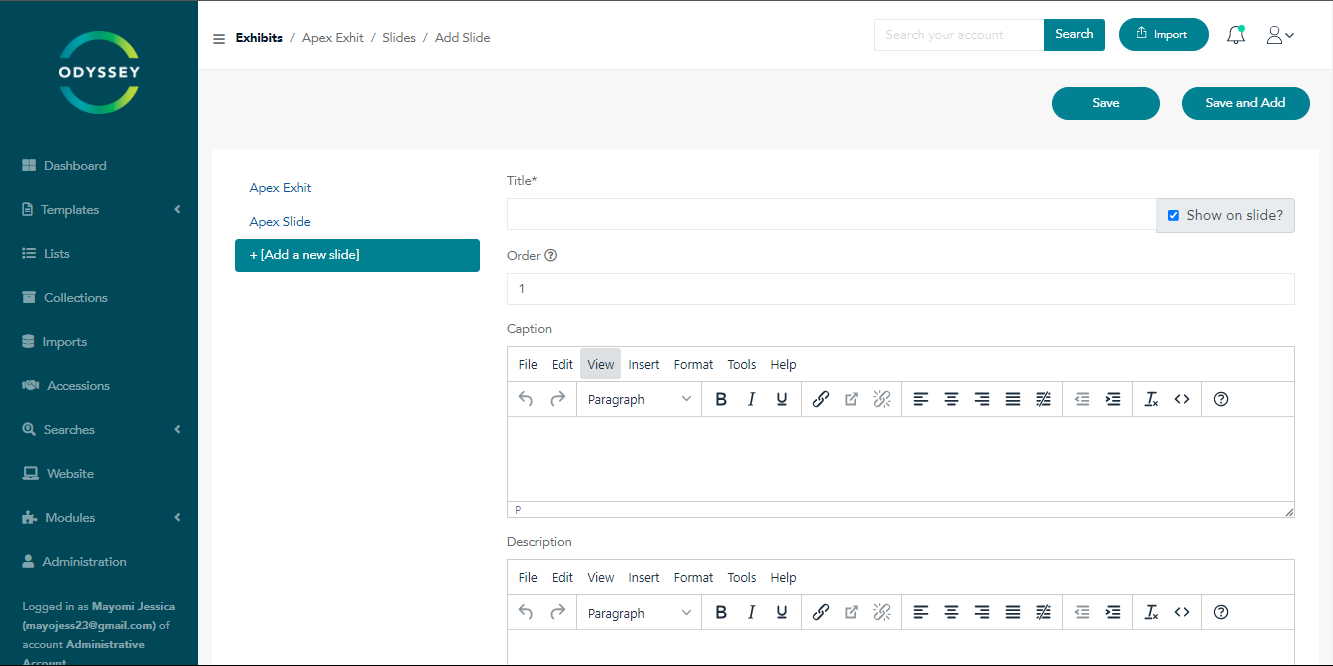The height and width of the screenshot is (666, 1333).
Task: Click the Imports sidebar icon
Action: (28, 342)
